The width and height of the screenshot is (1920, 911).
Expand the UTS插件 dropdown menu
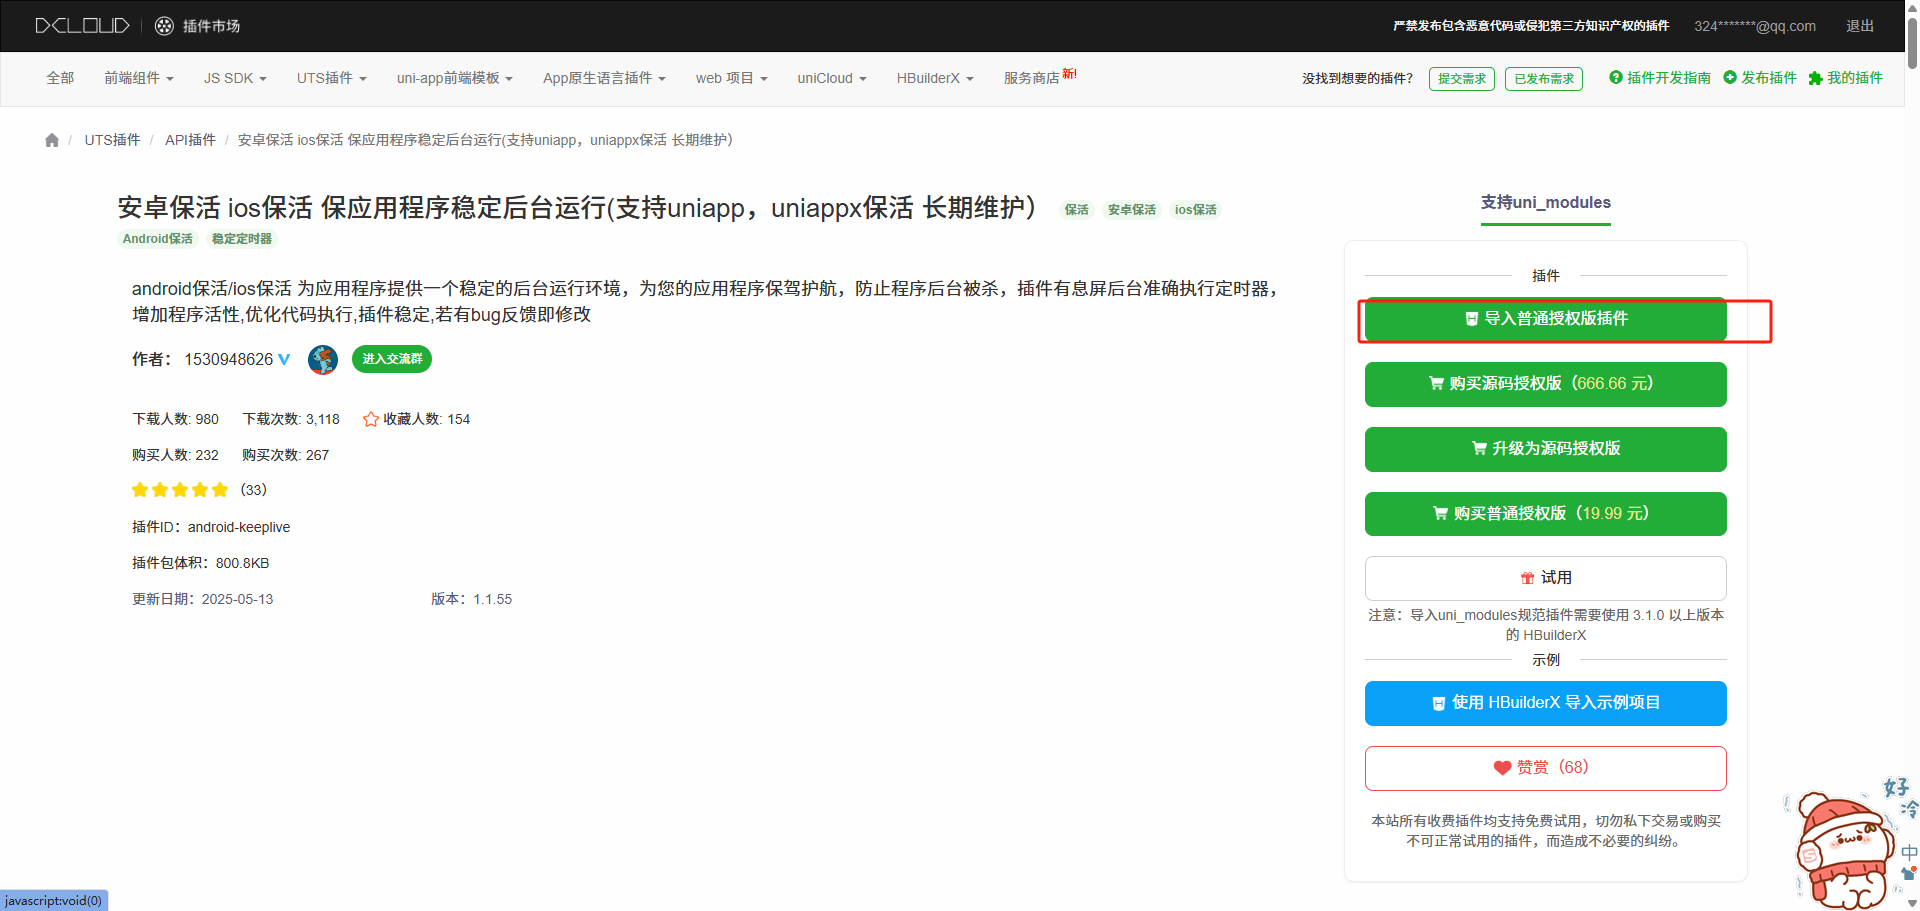tap(332, 78)
